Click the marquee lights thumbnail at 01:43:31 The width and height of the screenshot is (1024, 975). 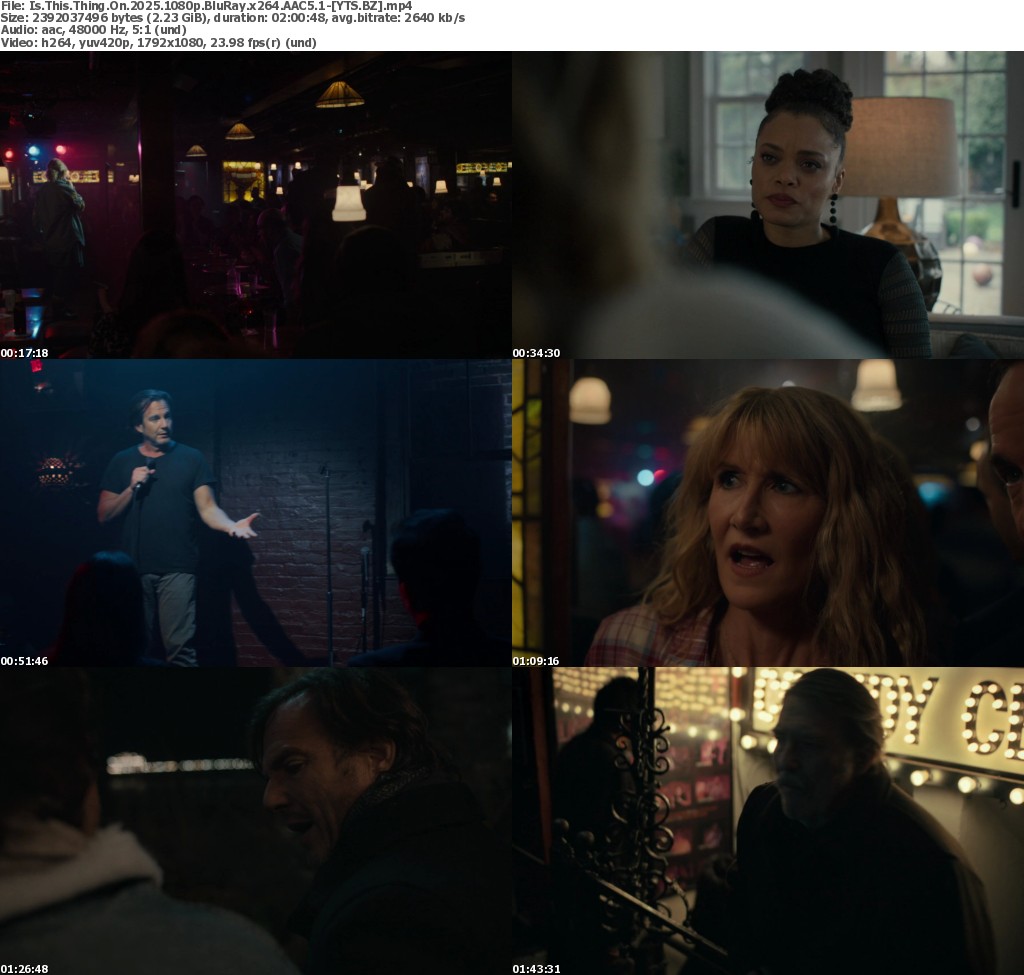tap(768, 820)
